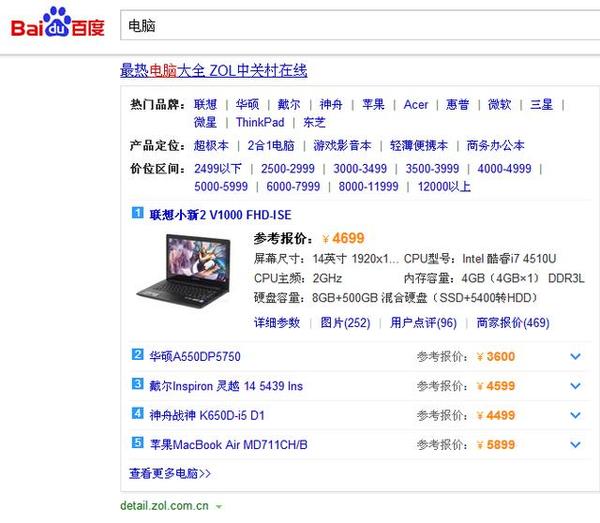Expand the 华硕A550DP5750 row chevron
600x523 pixels.
(x=575, y=357)
